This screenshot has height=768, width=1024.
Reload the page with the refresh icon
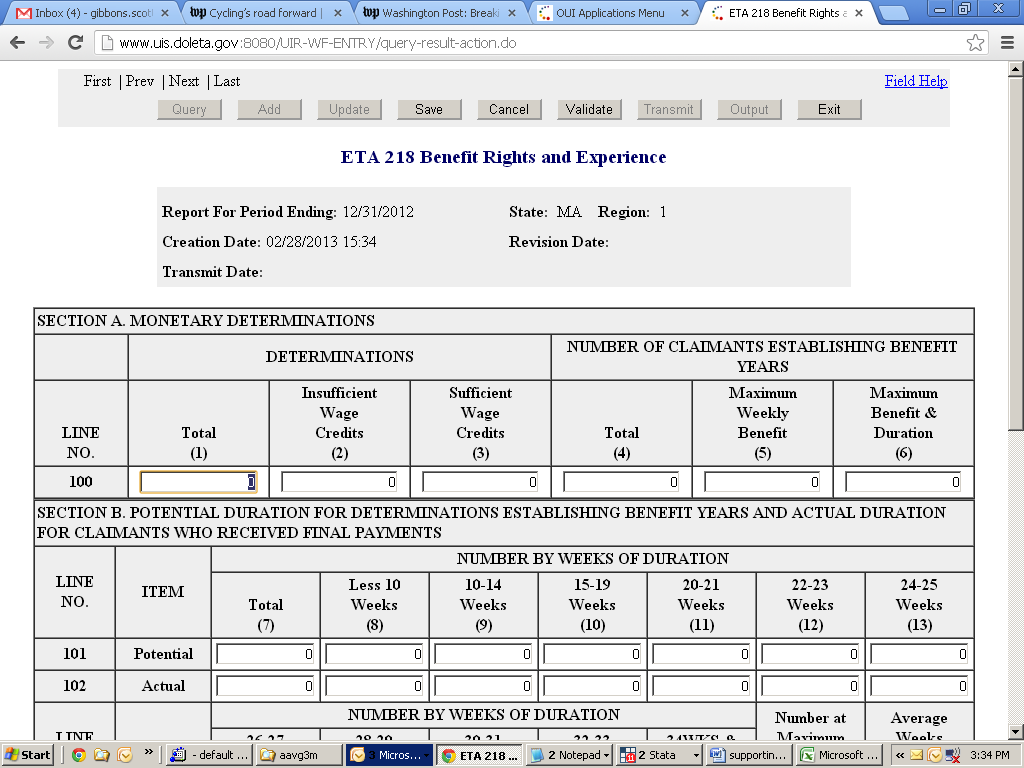pos(76,43)
